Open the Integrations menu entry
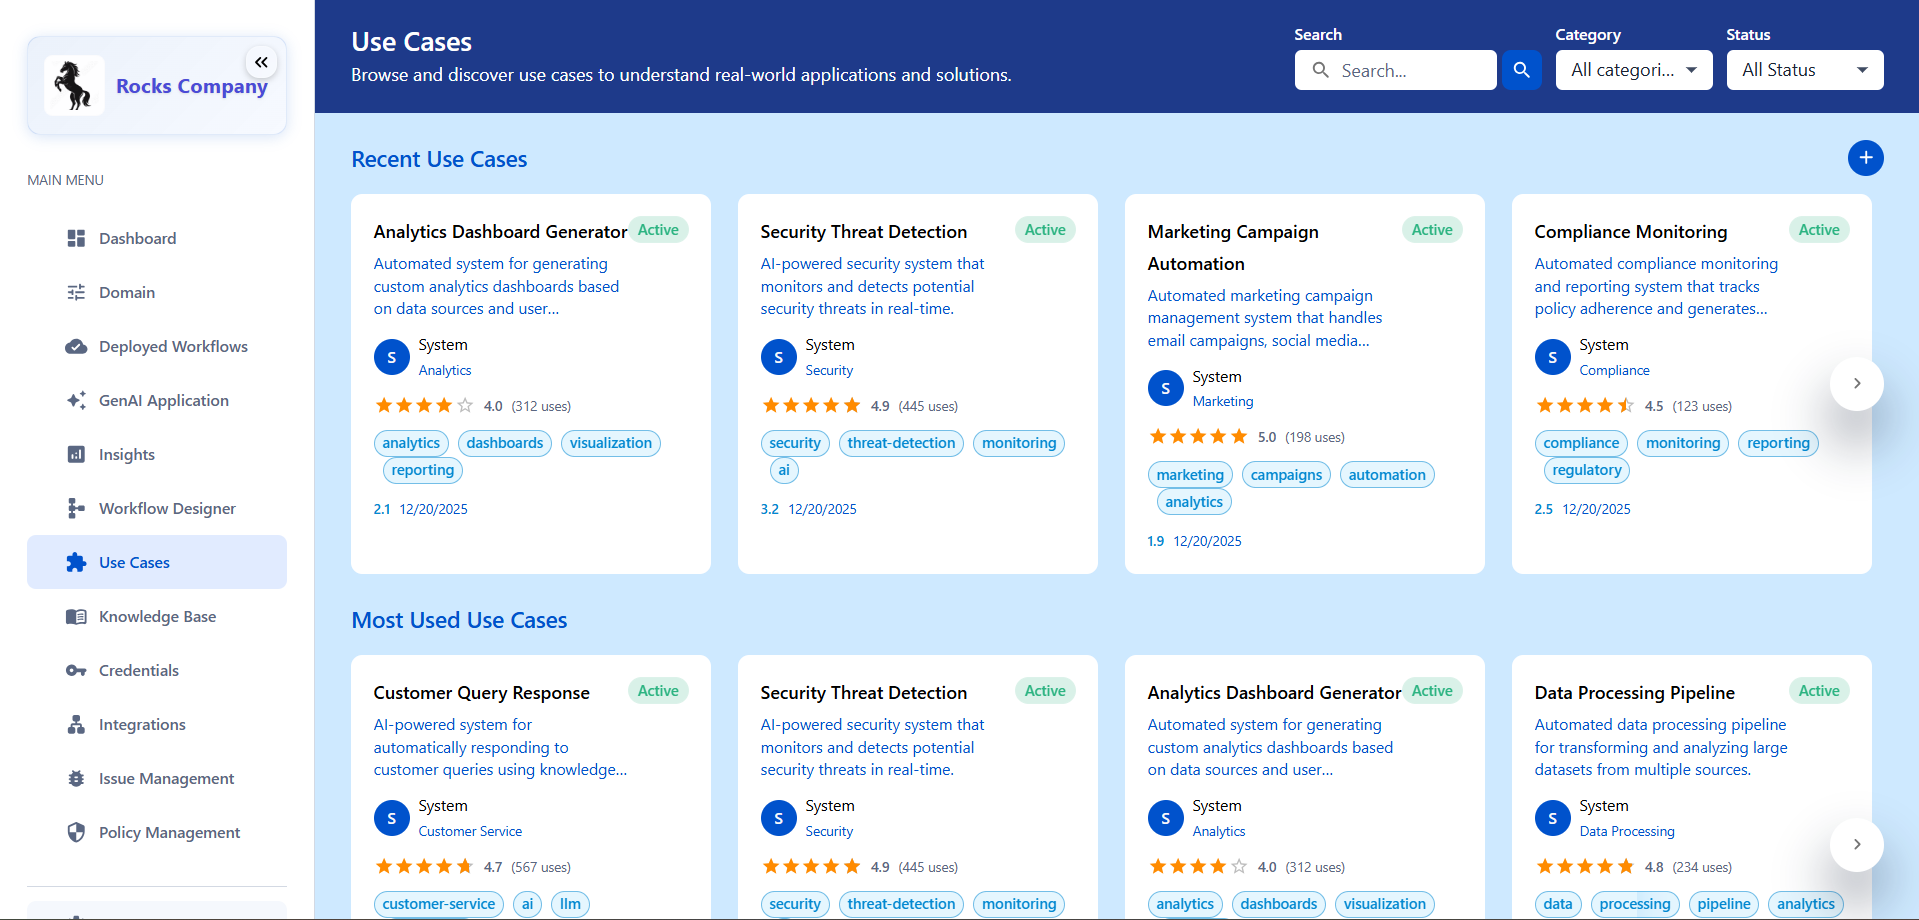 141,724
